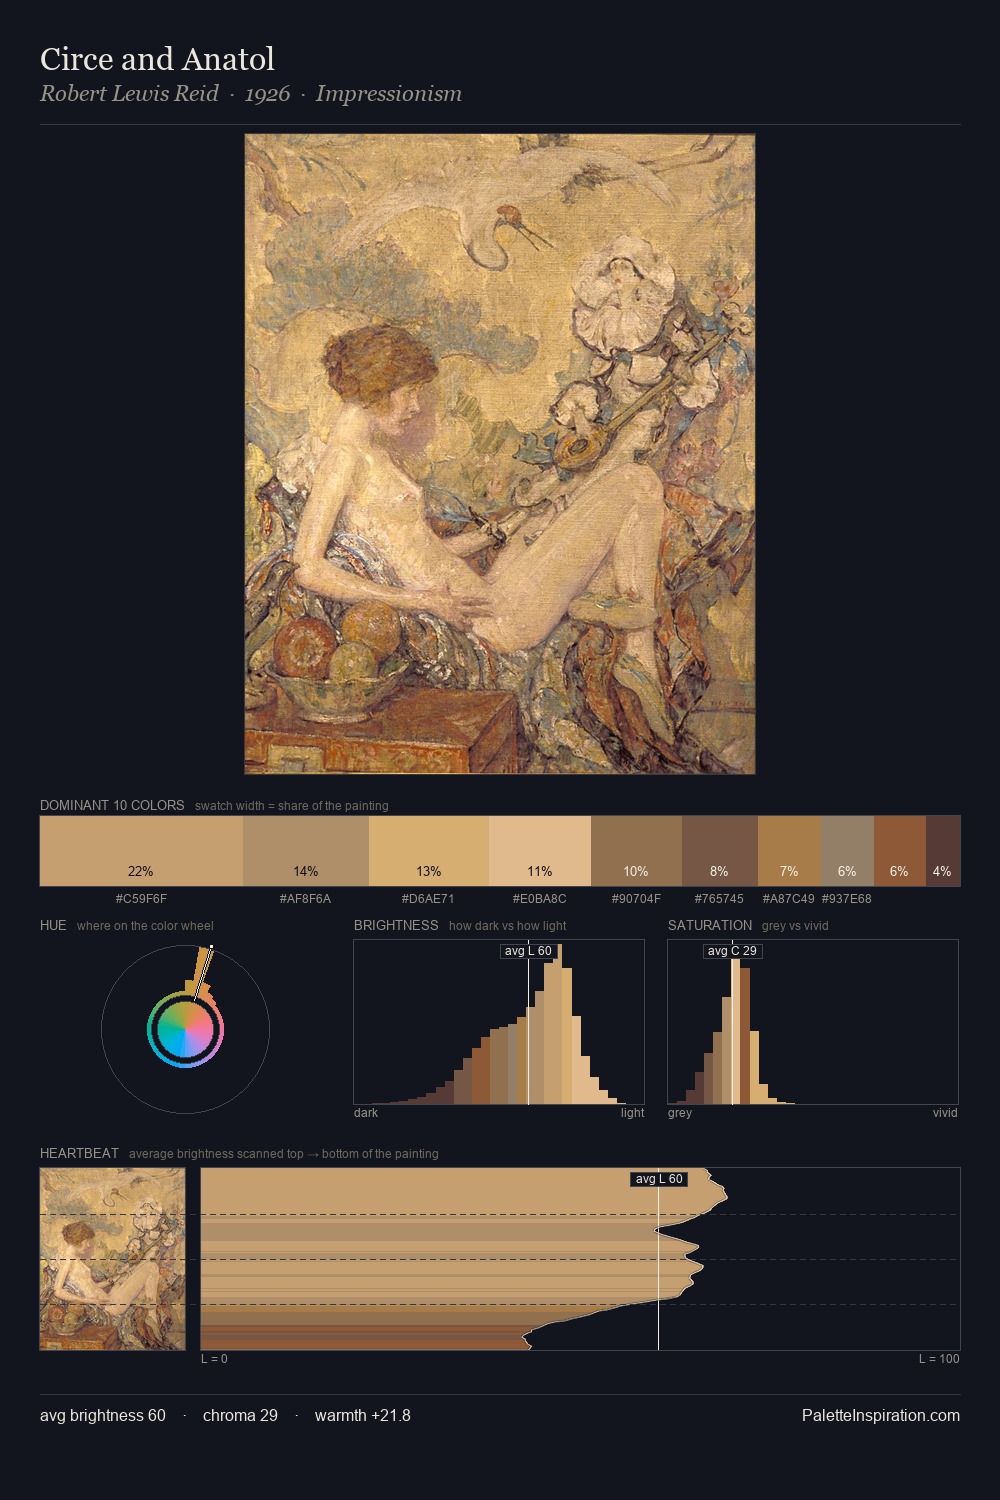This screenshot has width=1000, height=1500.
Task: Click the 'grey' axis label under saturation
Action: pos(680,1112)
